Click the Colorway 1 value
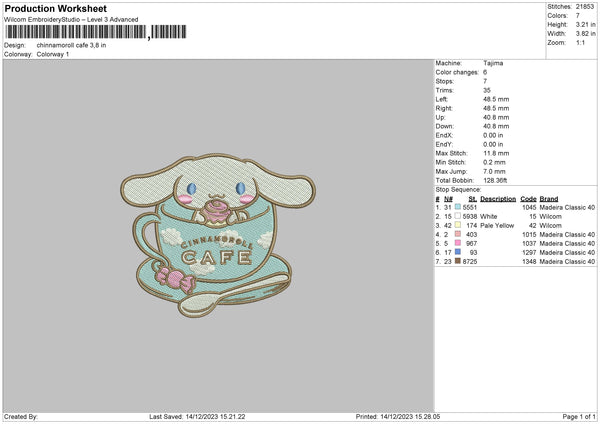 coord(53,54)
